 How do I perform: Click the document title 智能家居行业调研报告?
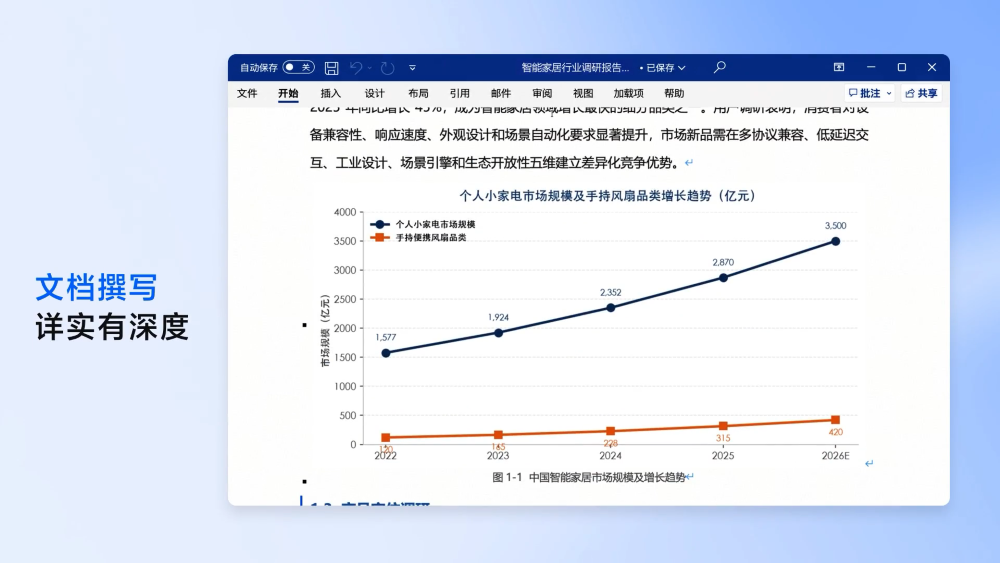pos(575,68)
